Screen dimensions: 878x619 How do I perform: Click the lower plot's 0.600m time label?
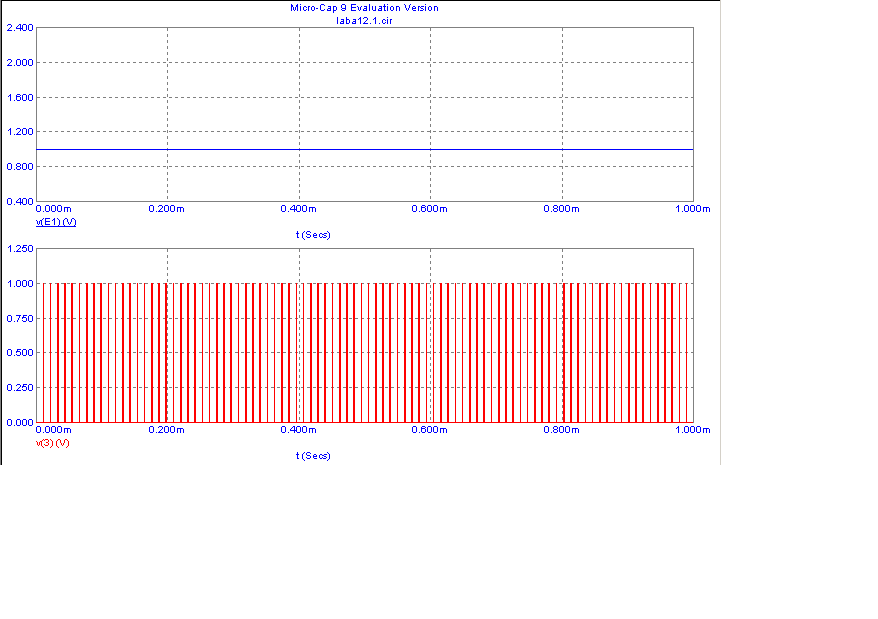point(429,430)
